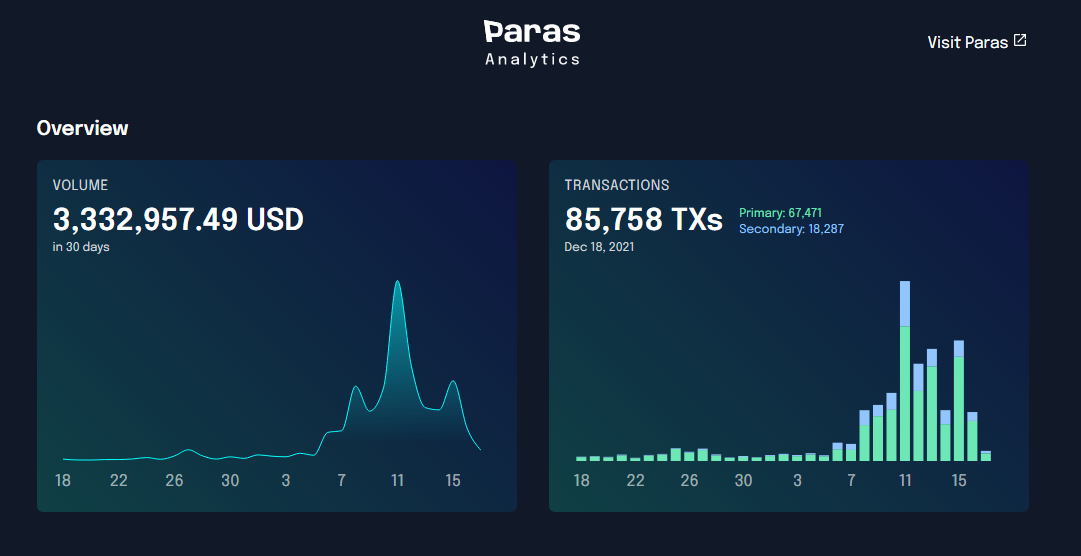Image resolution: width=1081 pixels, height=556 pixels.
Task: Click the Primary: 67,471 legend text
Action: point(780,213)
